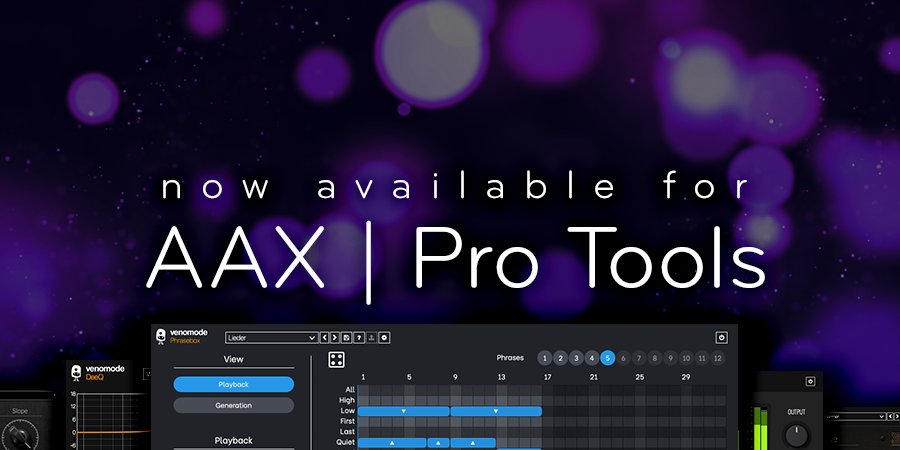Click first Low row block starting at bar 1

pos(404,411)
